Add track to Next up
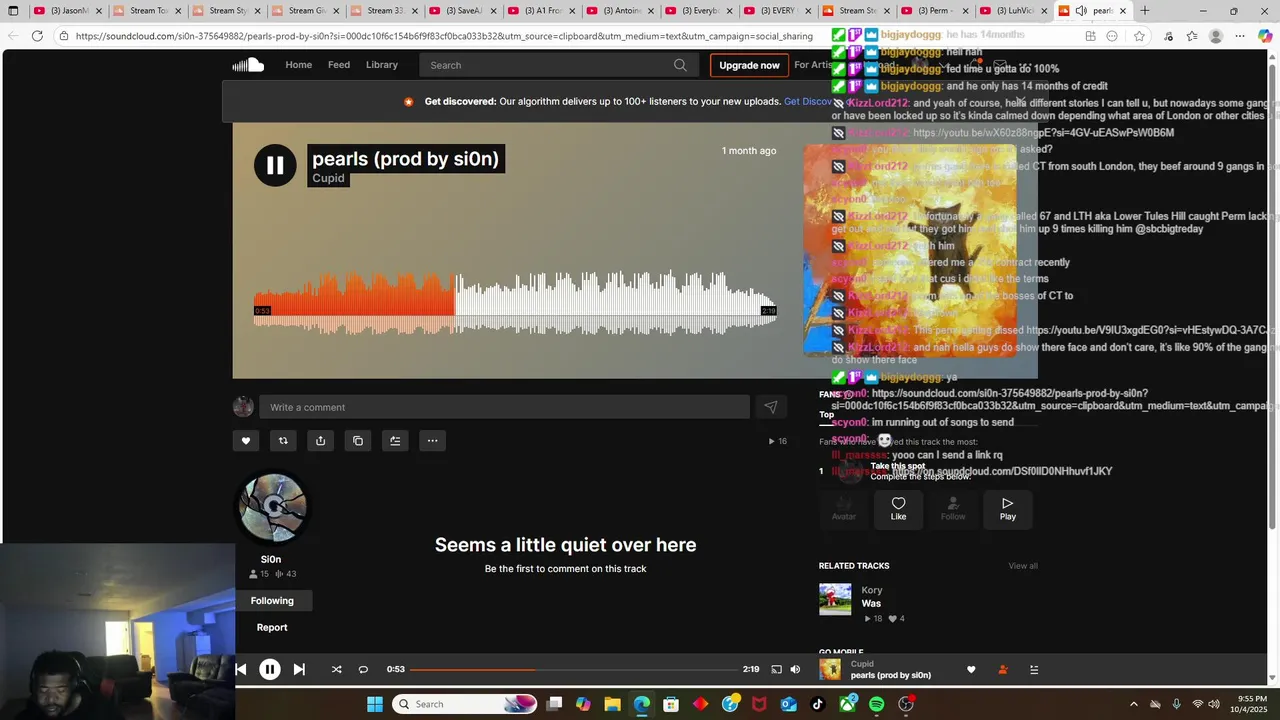Image resolution: width=1280 pixels, height=720 pixels. pyautogui.click(x=395, y=441)
